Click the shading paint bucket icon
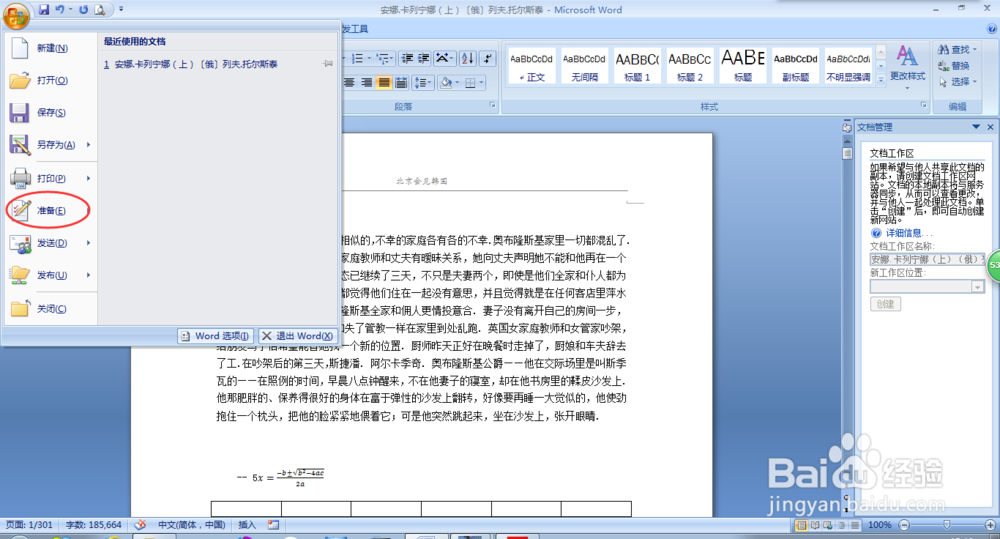This screenshot has width=1000, height=539. pyautogui.click(x=446, y=82)
